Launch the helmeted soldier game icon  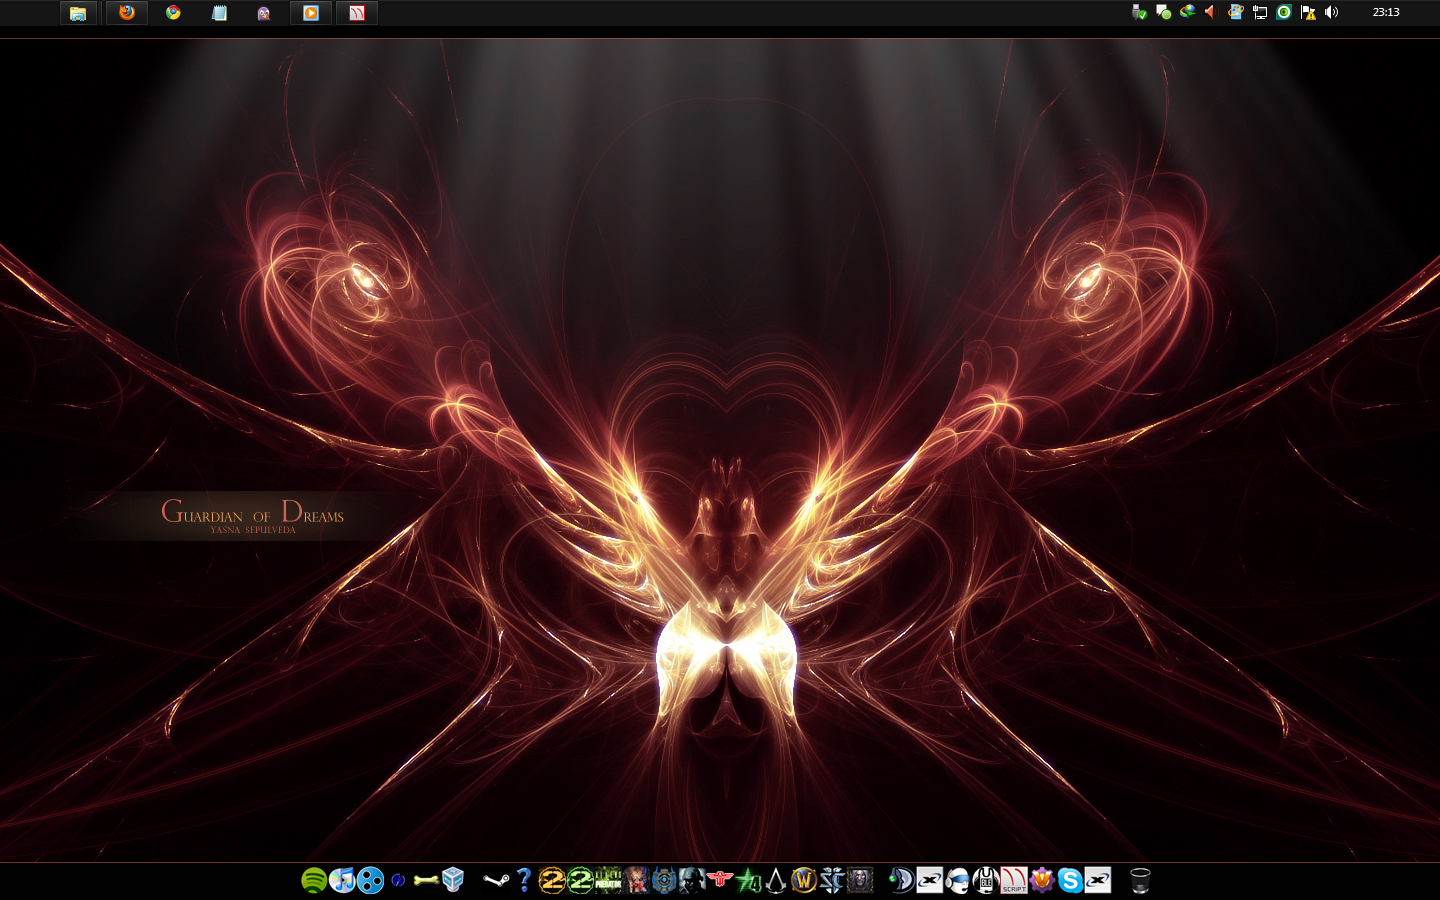pos(692,880)
